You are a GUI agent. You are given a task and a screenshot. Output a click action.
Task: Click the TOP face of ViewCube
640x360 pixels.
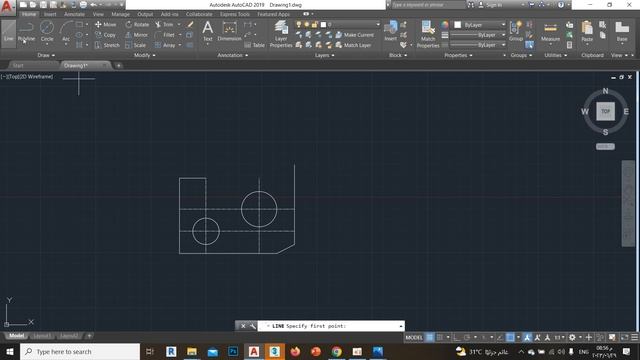click(x=605, y=111)
